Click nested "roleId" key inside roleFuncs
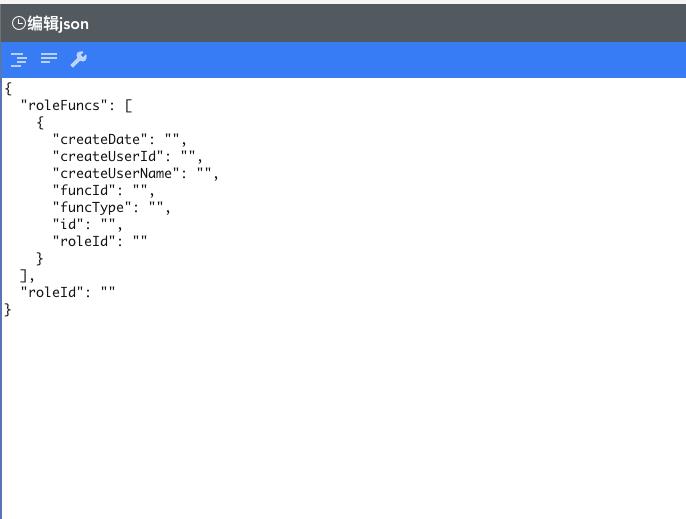The width and height of the screenshot is (686, 519). click(84, 241)
